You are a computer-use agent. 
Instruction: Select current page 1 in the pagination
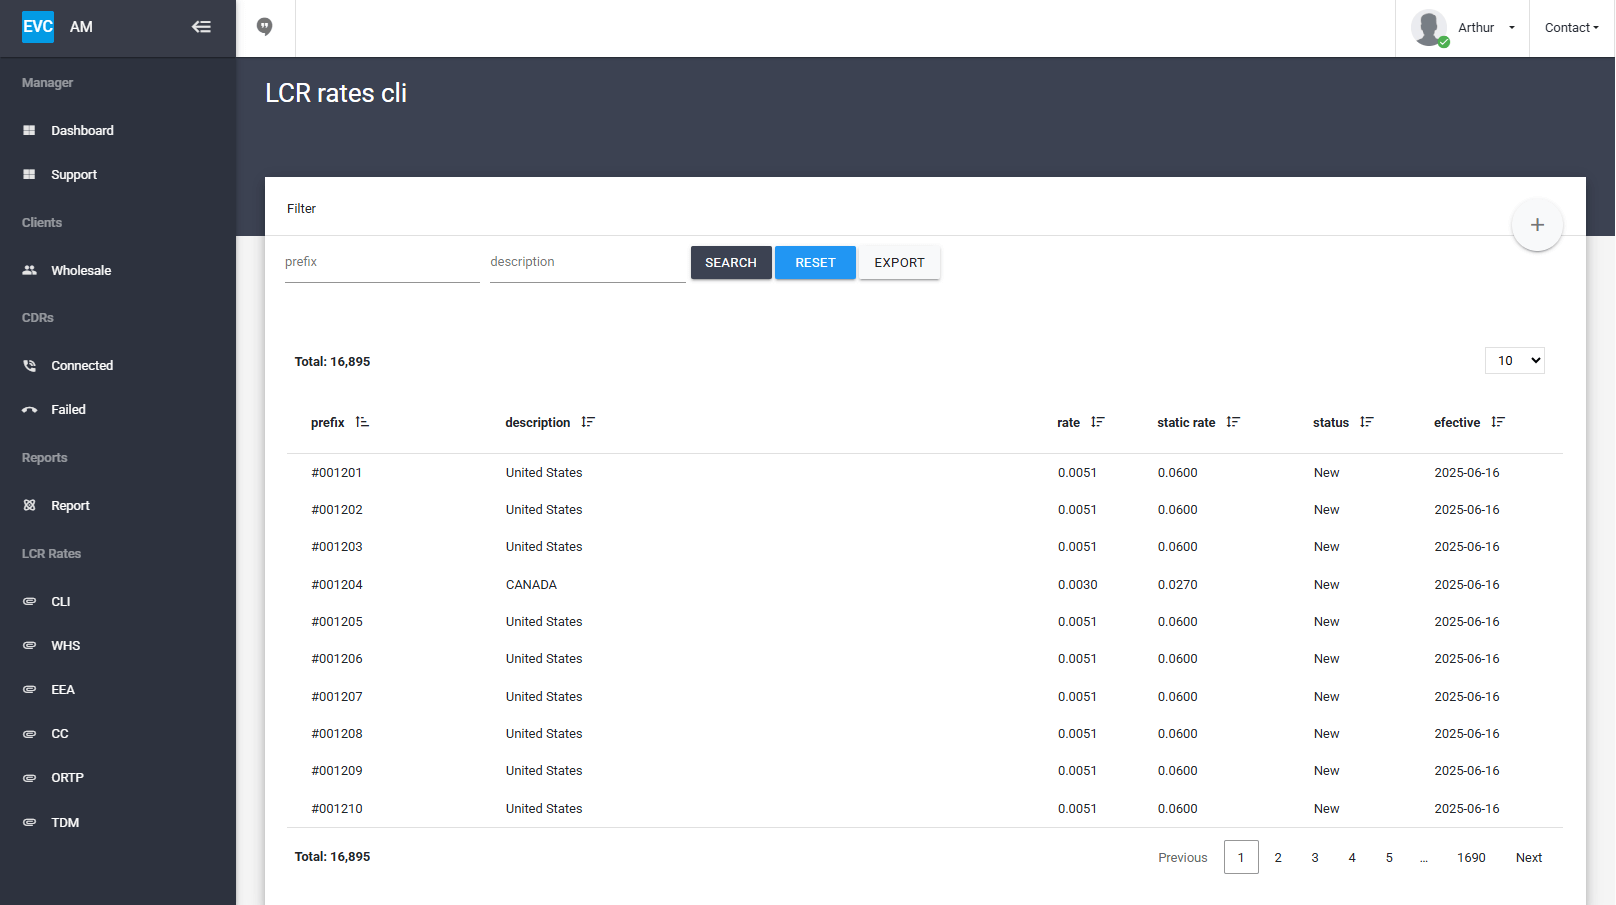[1241, 858]
